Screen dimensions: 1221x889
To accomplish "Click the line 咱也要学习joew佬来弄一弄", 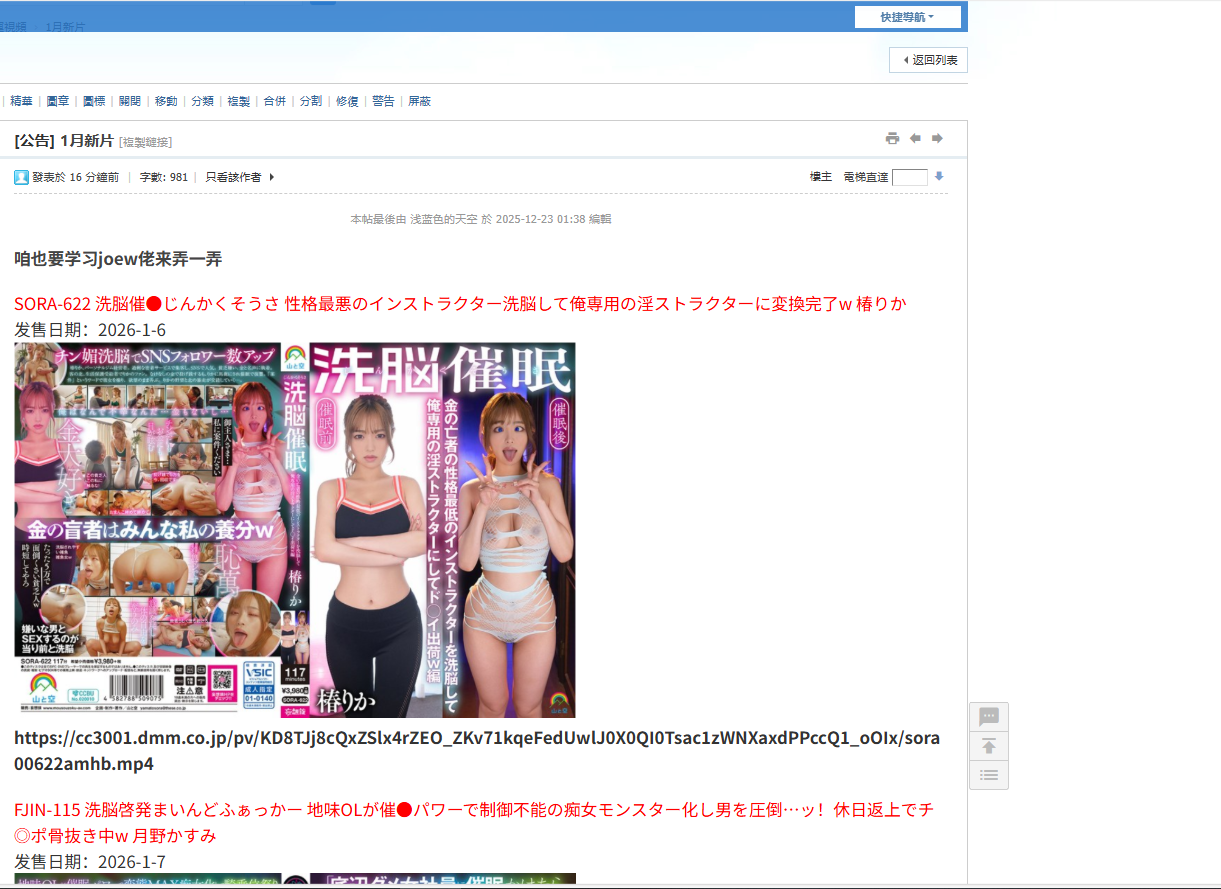I will click(x=118, y=260).
